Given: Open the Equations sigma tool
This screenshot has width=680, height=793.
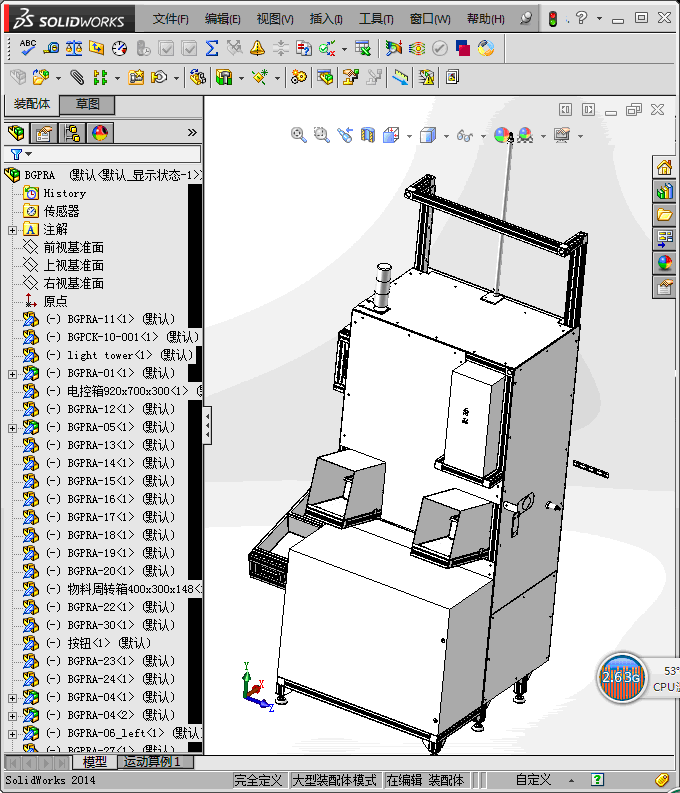Looking at the screenshot, I should coord(212,49).
